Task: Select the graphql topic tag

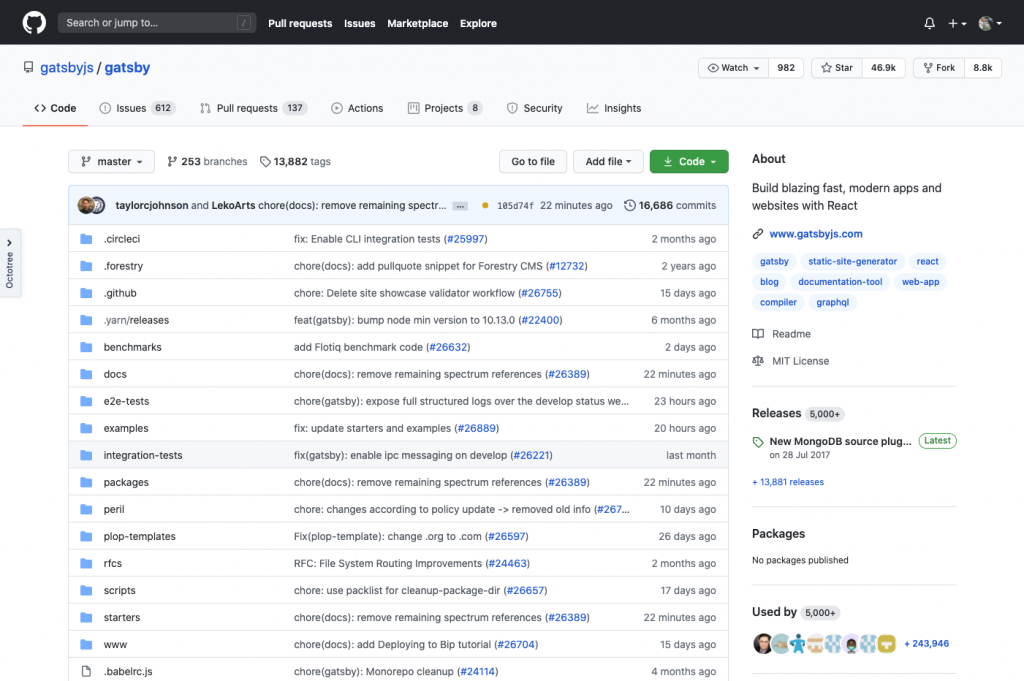Action: 833,302
